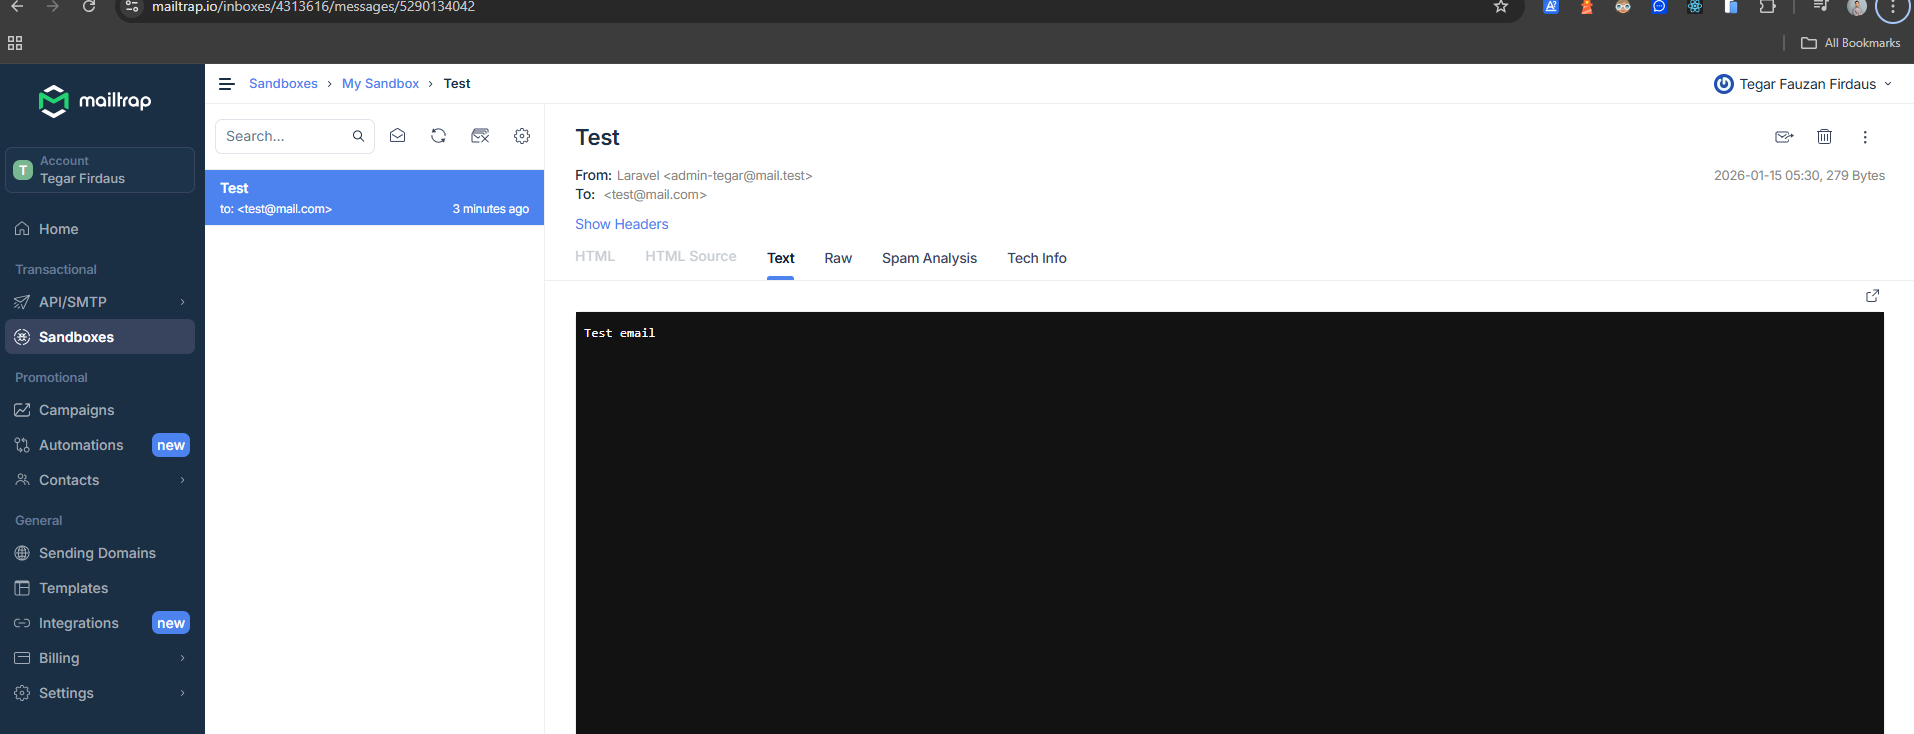Click the forward email icon
1914x734 pixels.
point(1784,137)
